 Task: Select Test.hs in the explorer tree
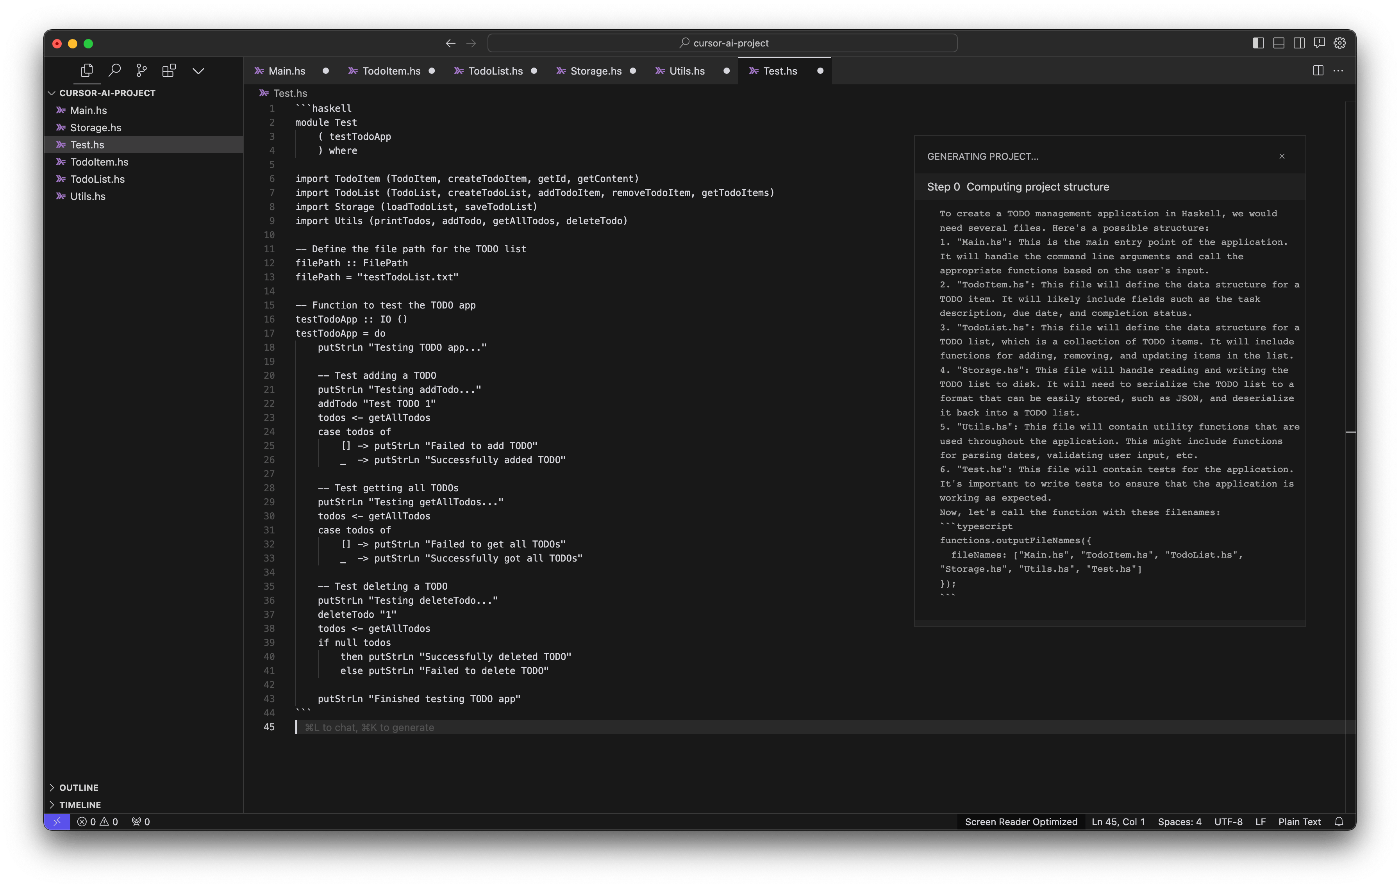pos(143,144)
